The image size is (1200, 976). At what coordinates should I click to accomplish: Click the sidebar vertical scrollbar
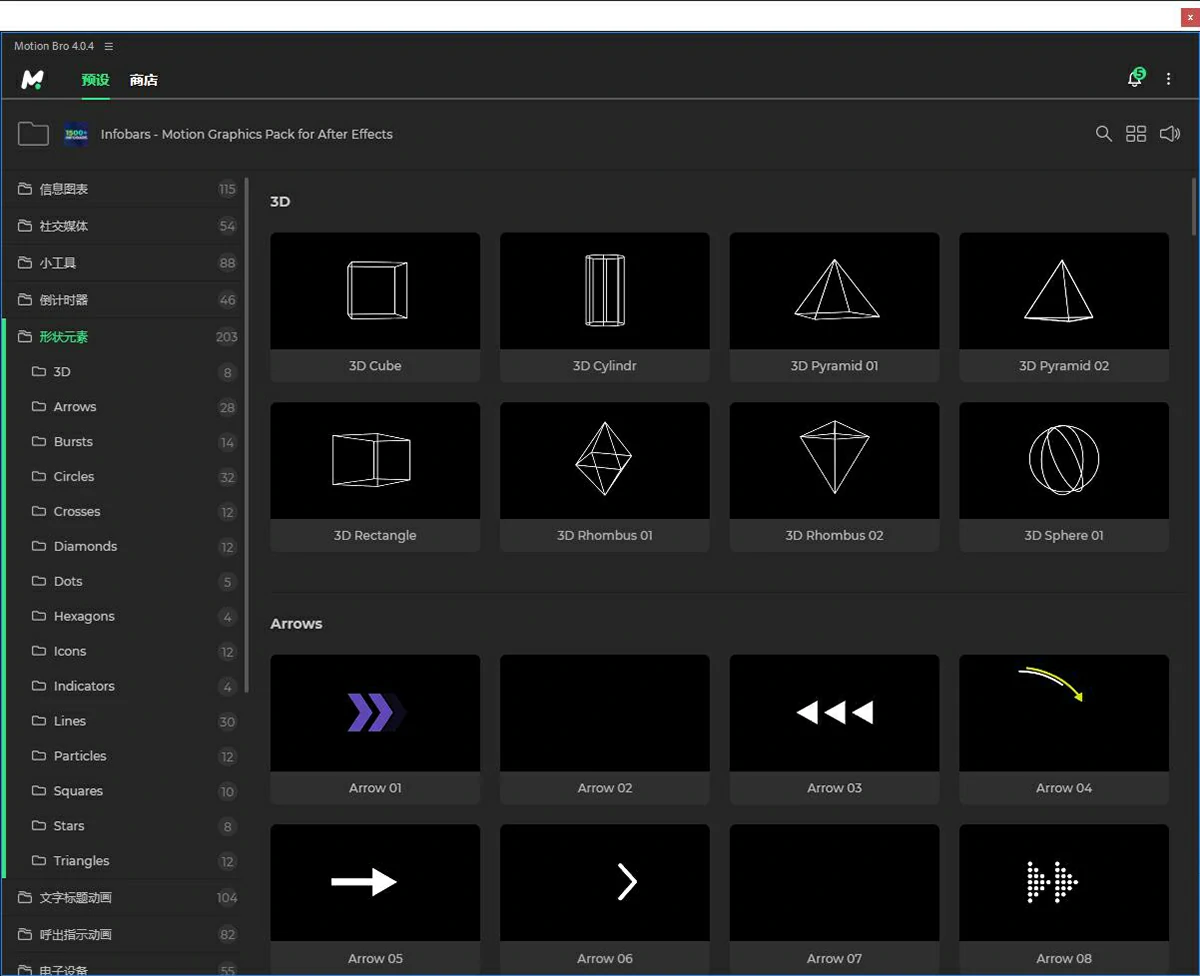coord(246,435)
